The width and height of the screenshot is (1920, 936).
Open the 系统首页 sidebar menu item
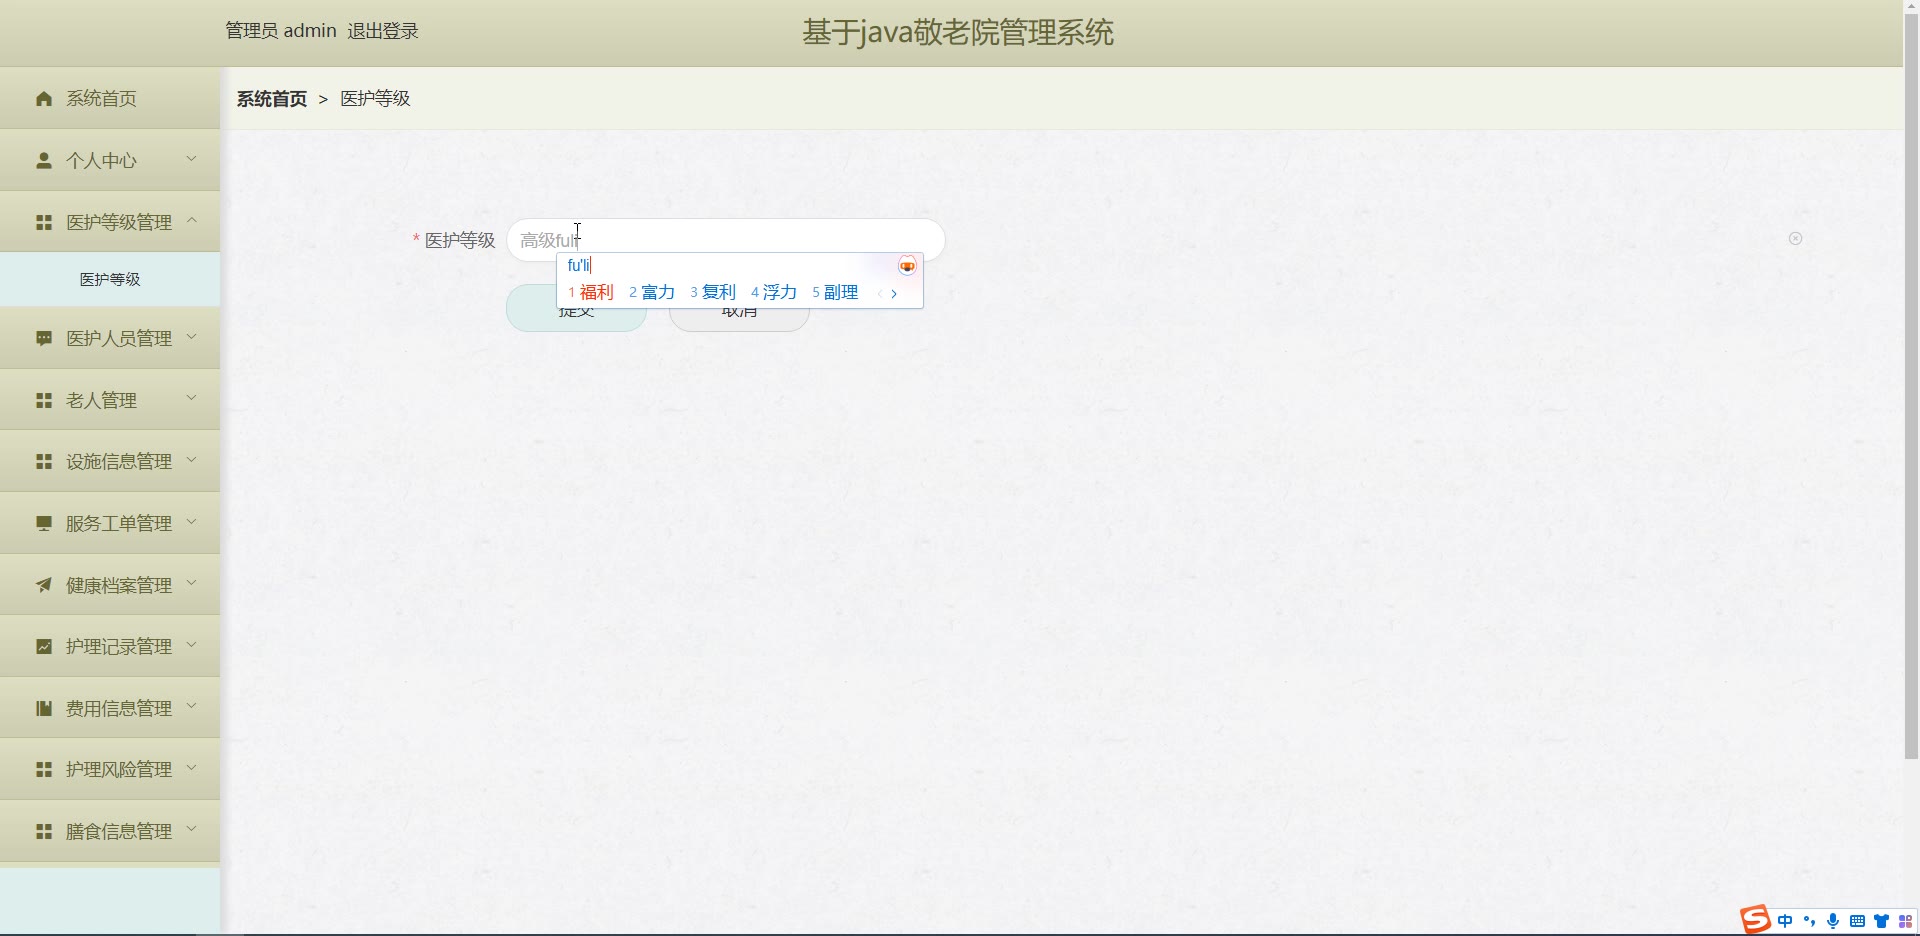click(110, 98)
